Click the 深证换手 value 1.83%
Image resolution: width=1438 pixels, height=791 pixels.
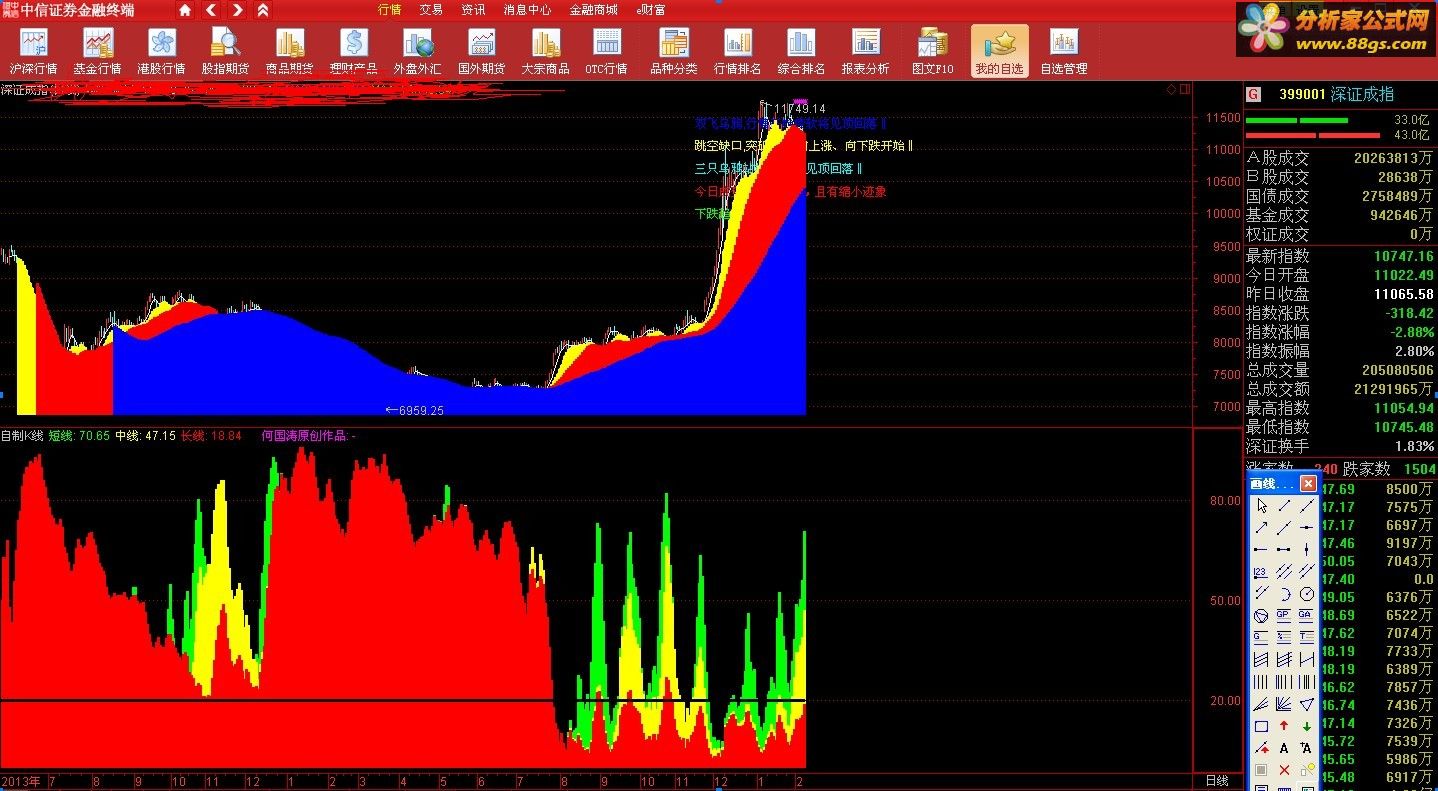click(x=1414, y=446)
